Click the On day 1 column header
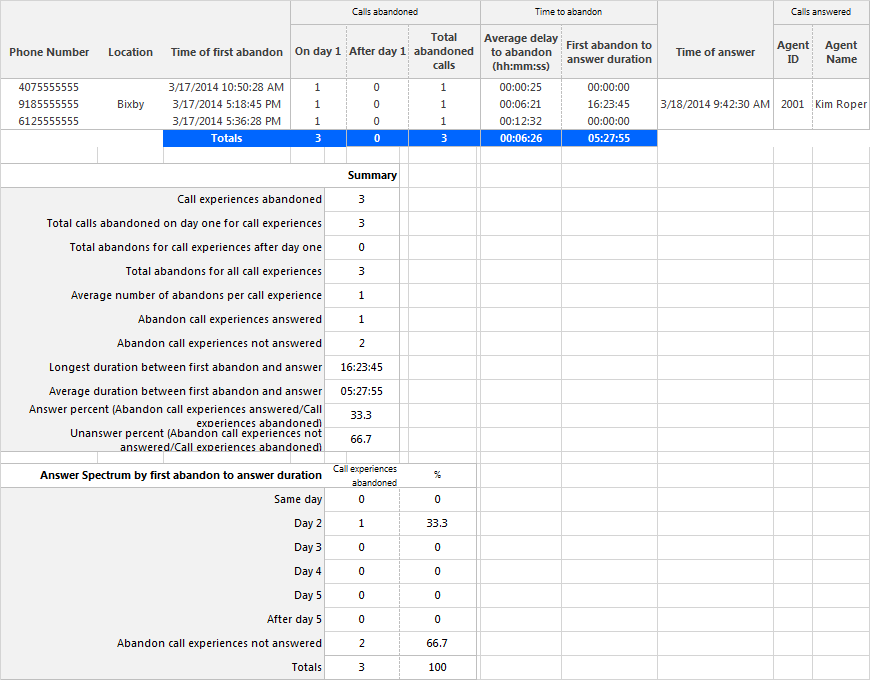 pos(318,51)
